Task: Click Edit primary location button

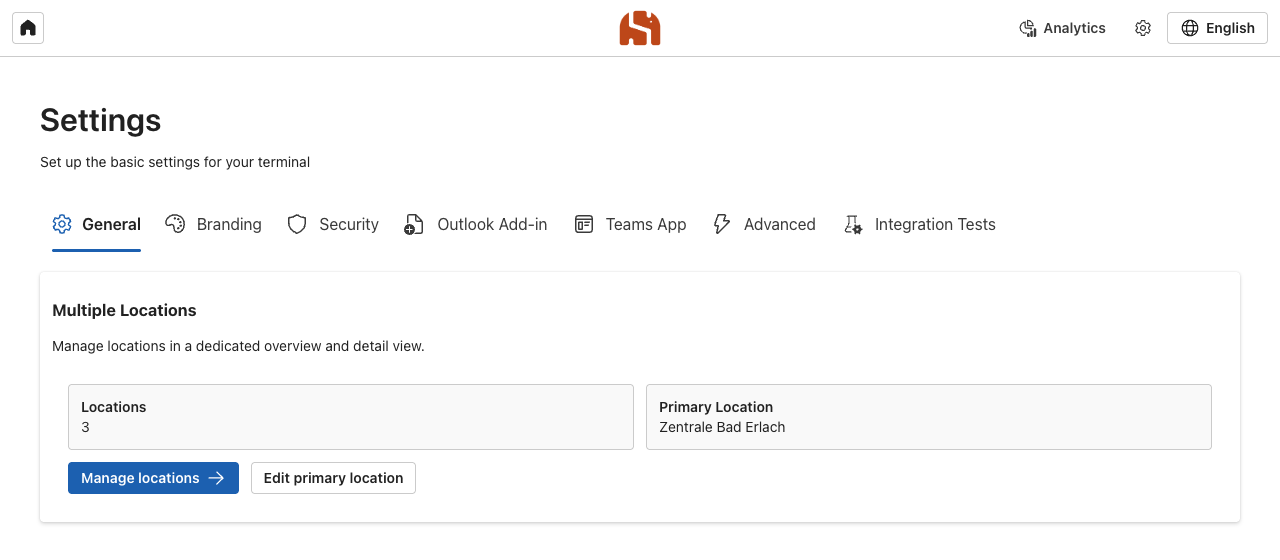Action: click(333, 478)
